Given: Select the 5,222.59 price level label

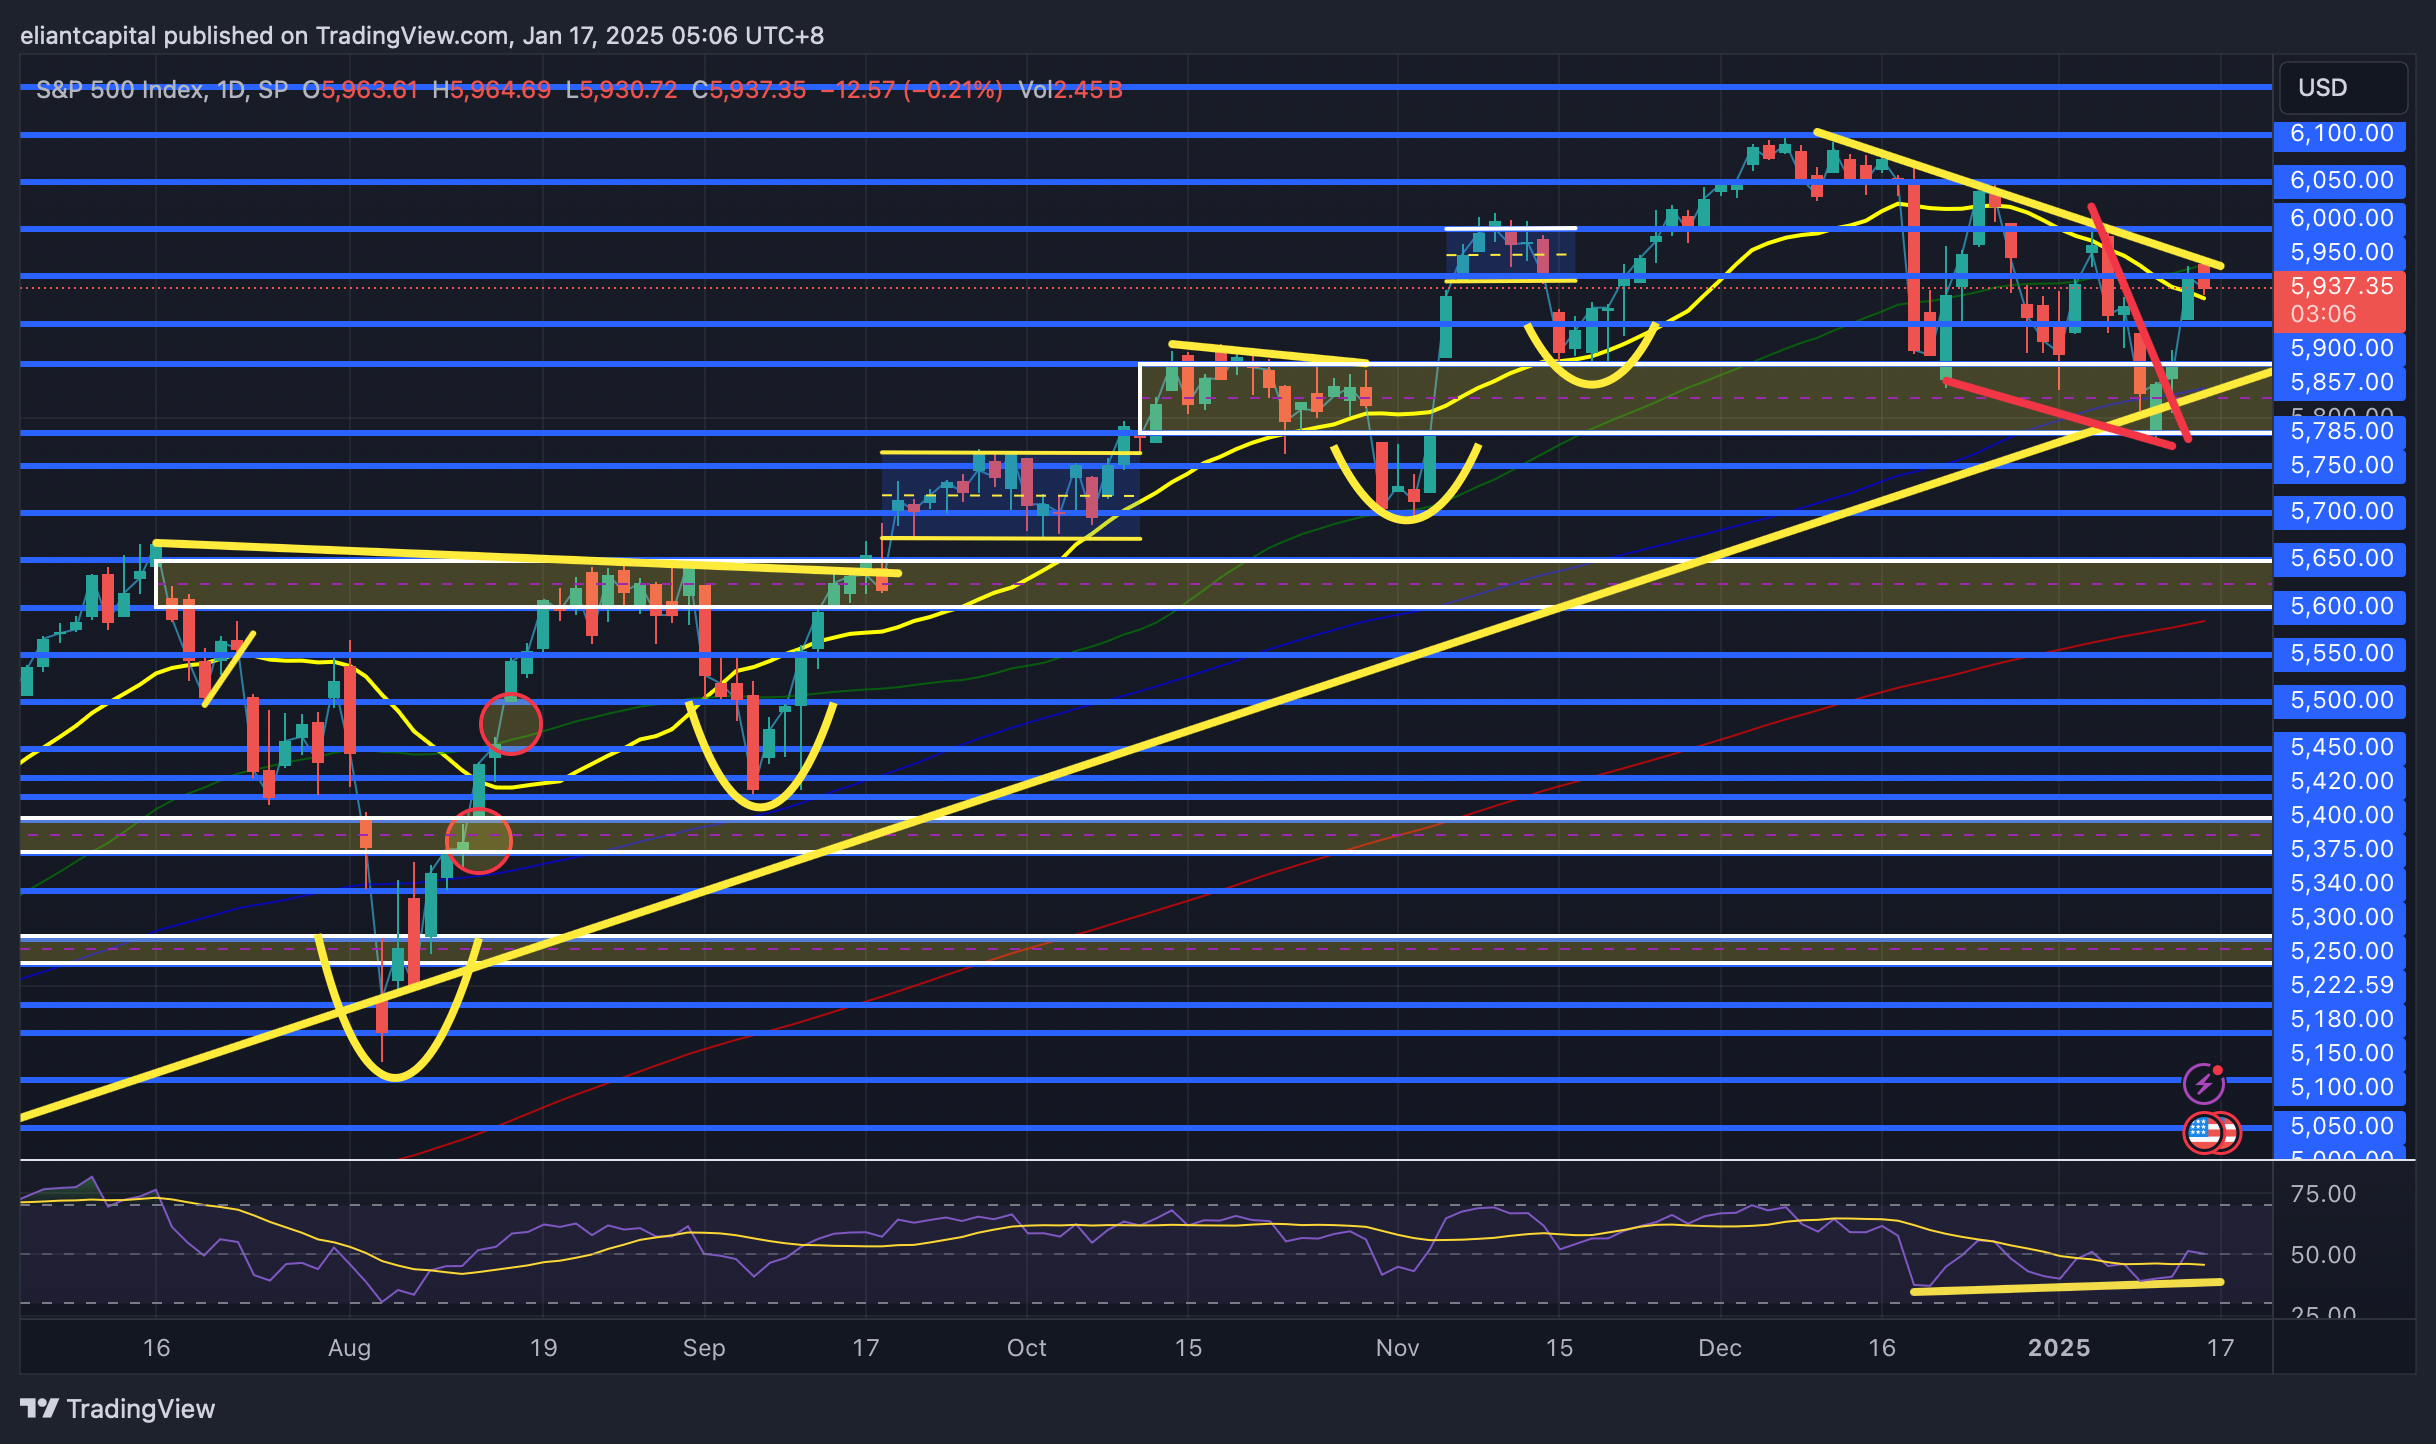Looking at the screenshot, I should (x=2340, y=985).
